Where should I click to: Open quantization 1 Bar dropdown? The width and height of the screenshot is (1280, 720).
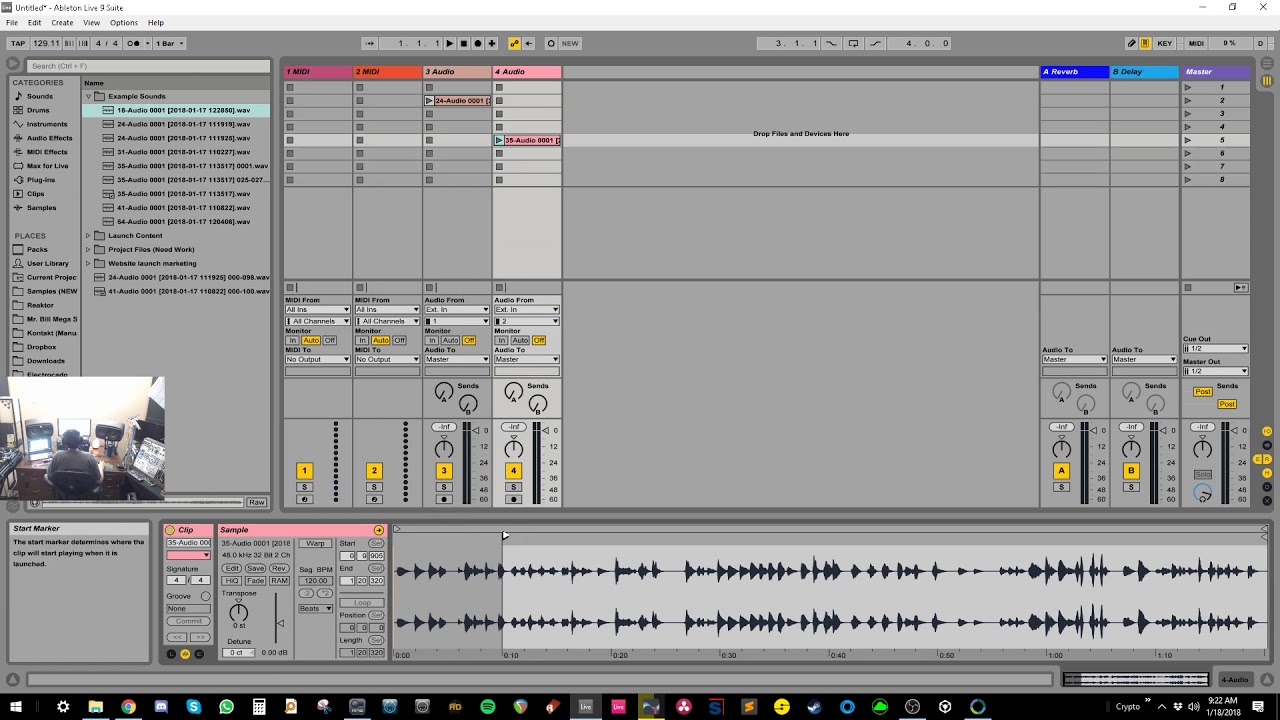point(170,43)
